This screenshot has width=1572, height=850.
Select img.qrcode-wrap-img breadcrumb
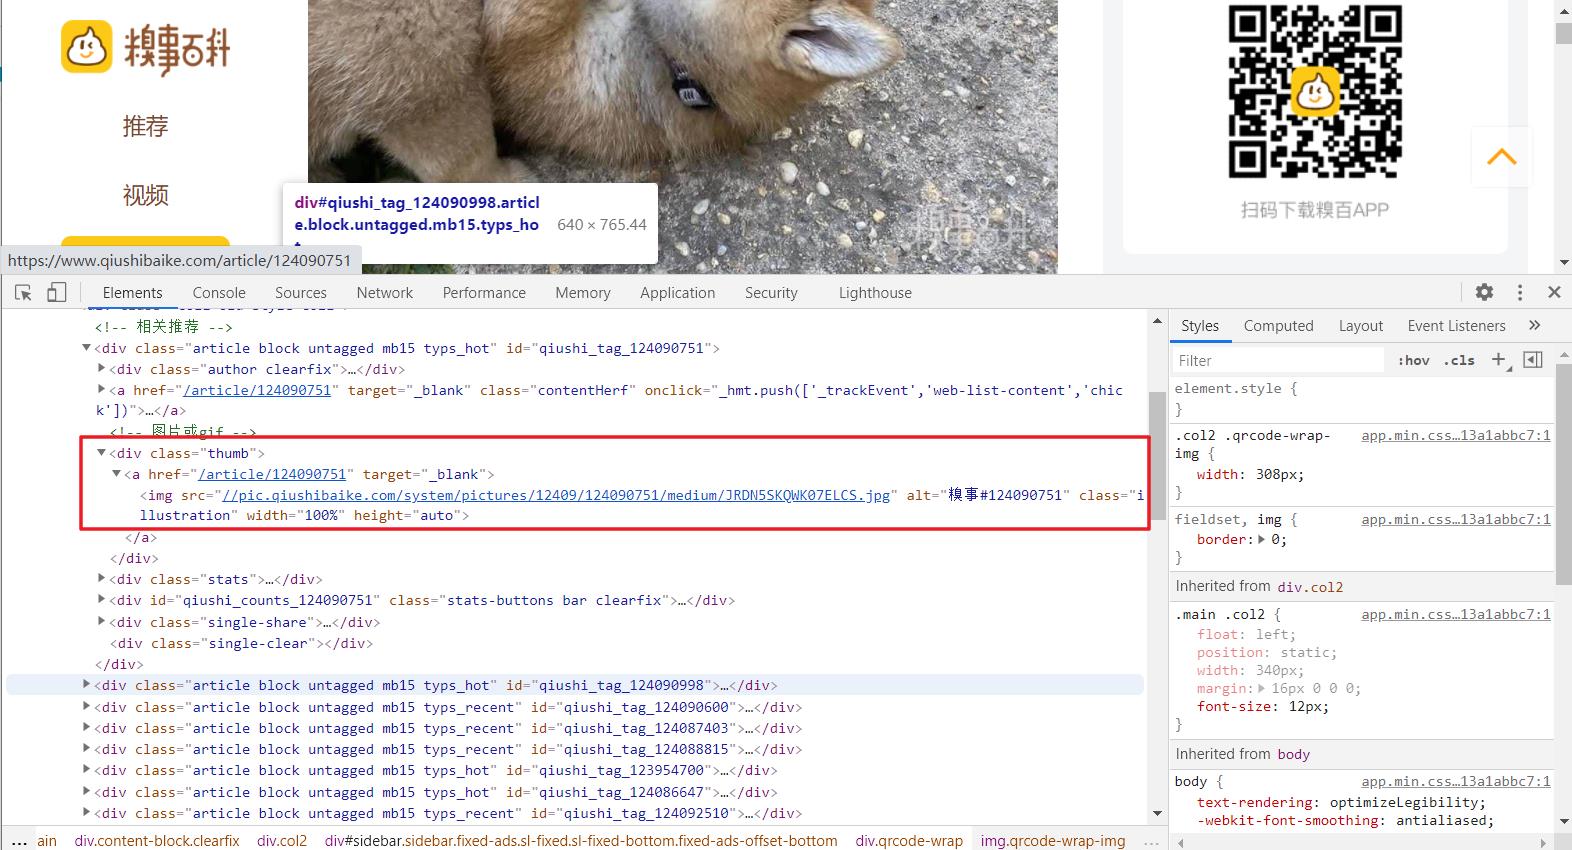coord(1053,841)
